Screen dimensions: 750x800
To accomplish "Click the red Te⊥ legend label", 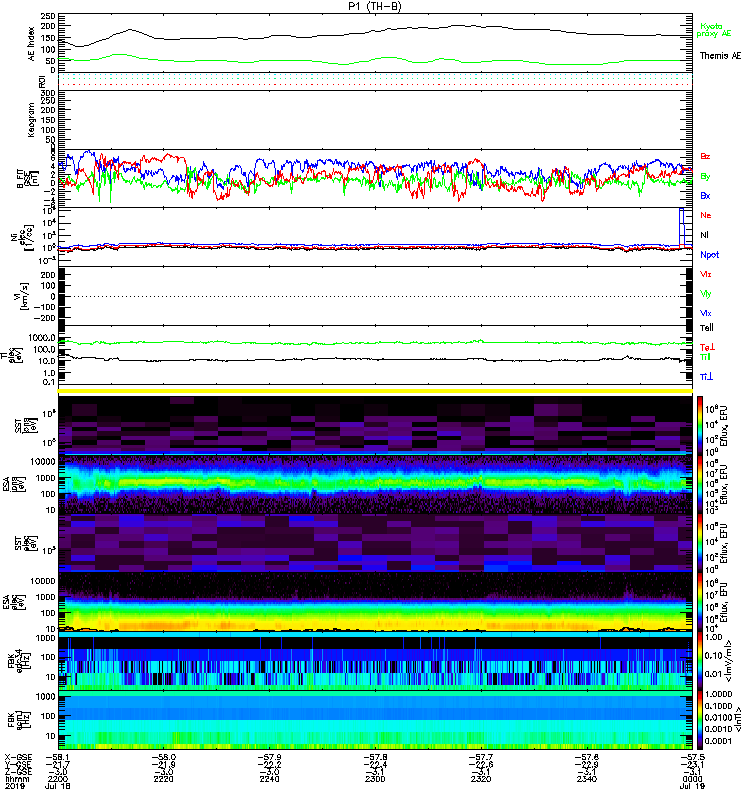I will coord(707,347).
